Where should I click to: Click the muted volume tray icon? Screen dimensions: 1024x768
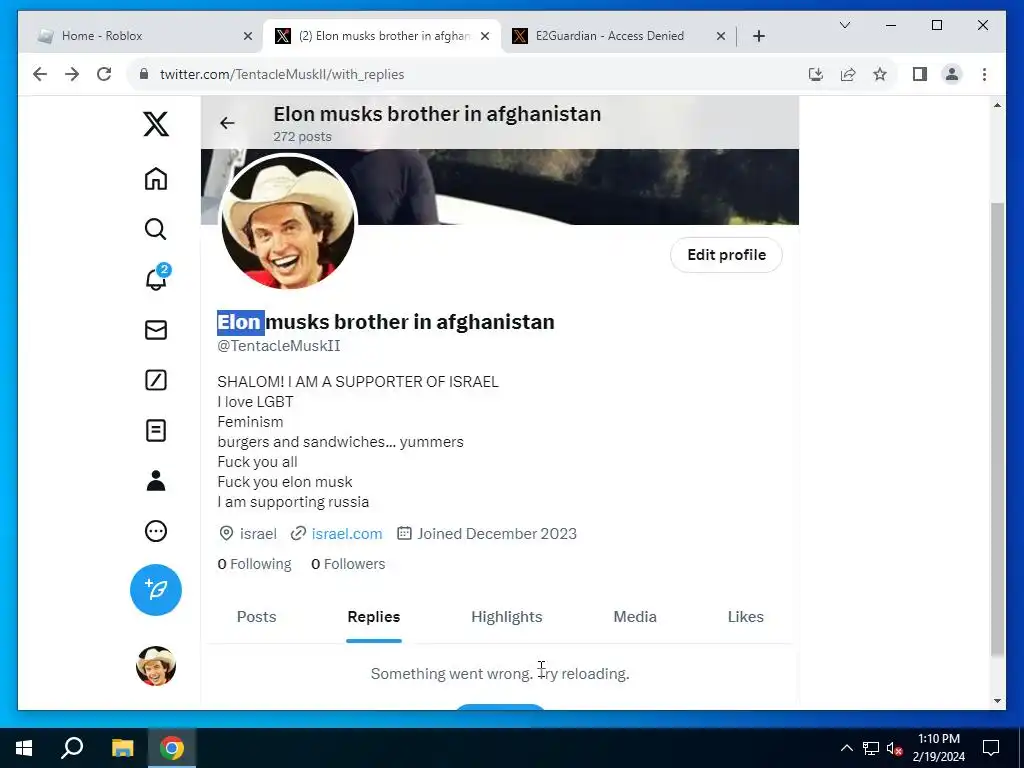tap(895, 748)
